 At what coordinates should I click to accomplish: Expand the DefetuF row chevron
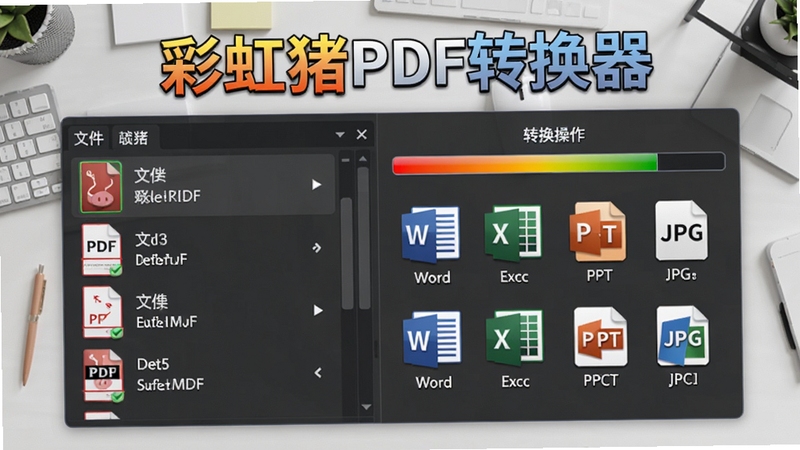coord(316,248)
